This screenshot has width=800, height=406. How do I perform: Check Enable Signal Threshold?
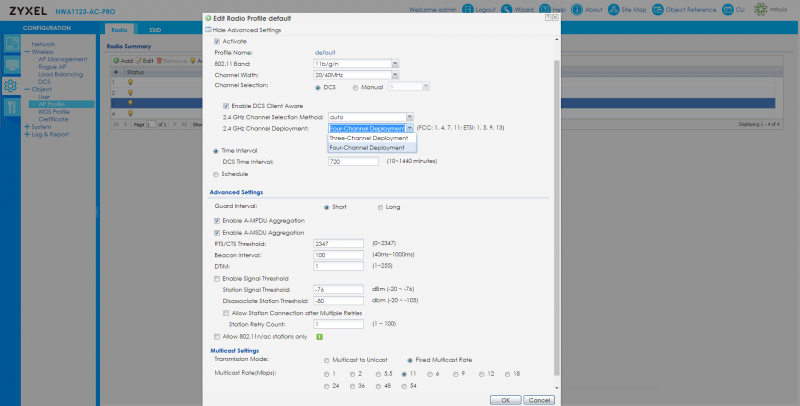click(217, 279)
